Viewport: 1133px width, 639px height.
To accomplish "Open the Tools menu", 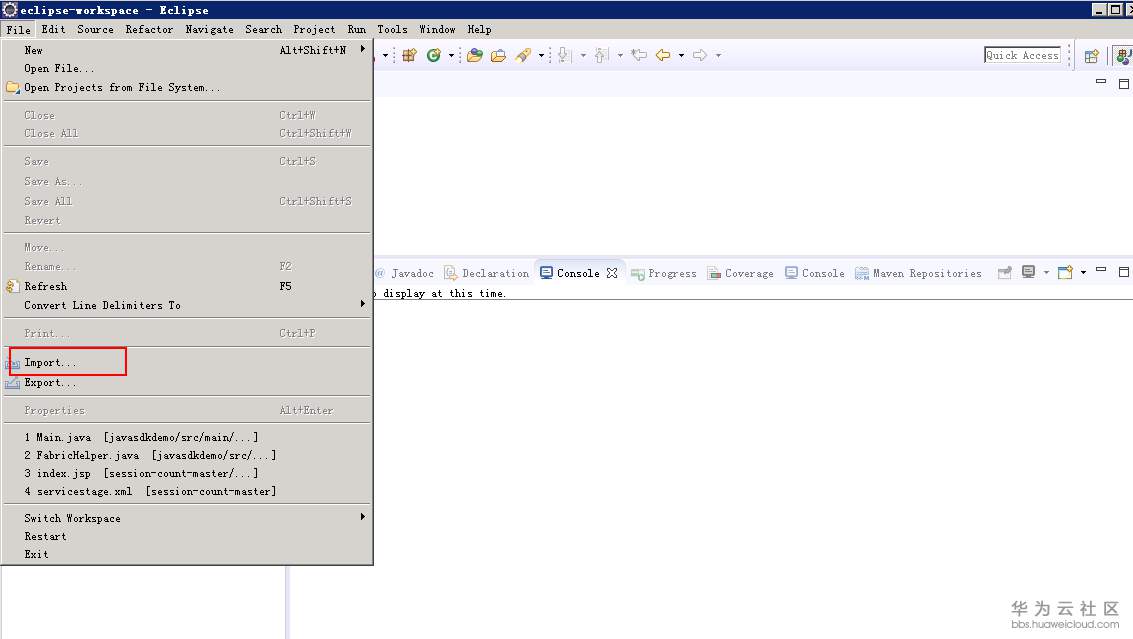I will point(392,30).
